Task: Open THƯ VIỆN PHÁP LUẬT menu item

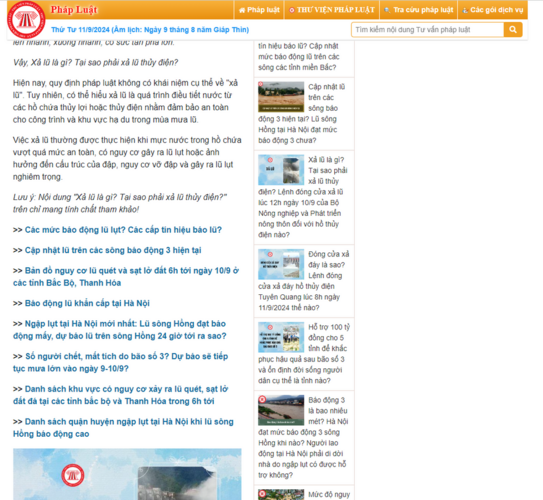Action: pyautogui.click(x=332, y=10)
